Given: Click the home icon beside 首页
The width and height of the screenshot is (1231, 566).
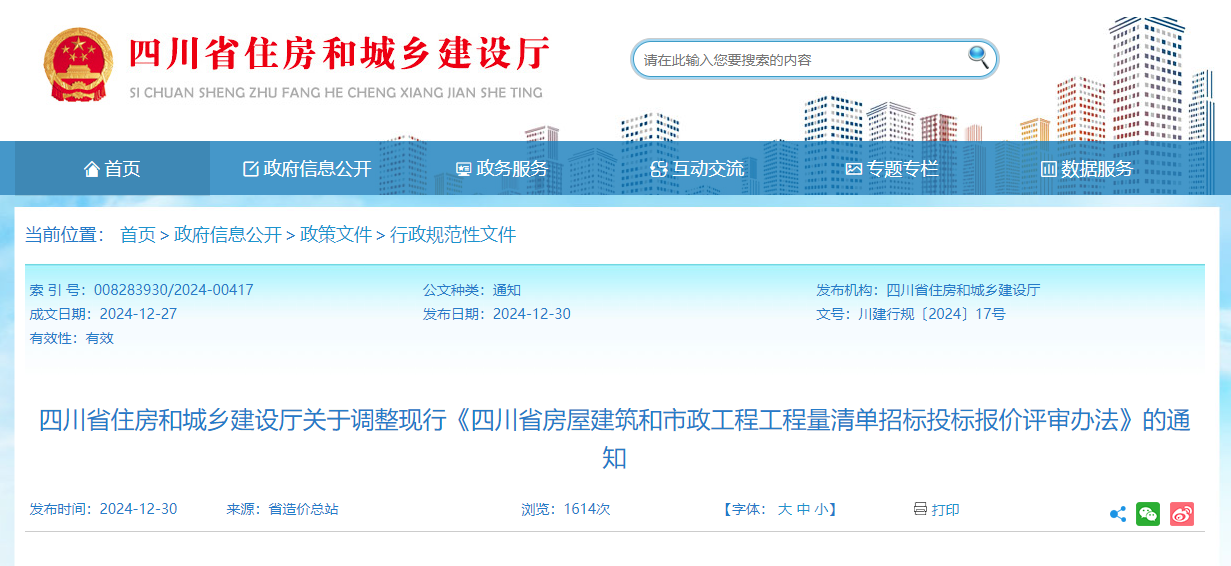Looking at the screenshot, I should (92, 169).
